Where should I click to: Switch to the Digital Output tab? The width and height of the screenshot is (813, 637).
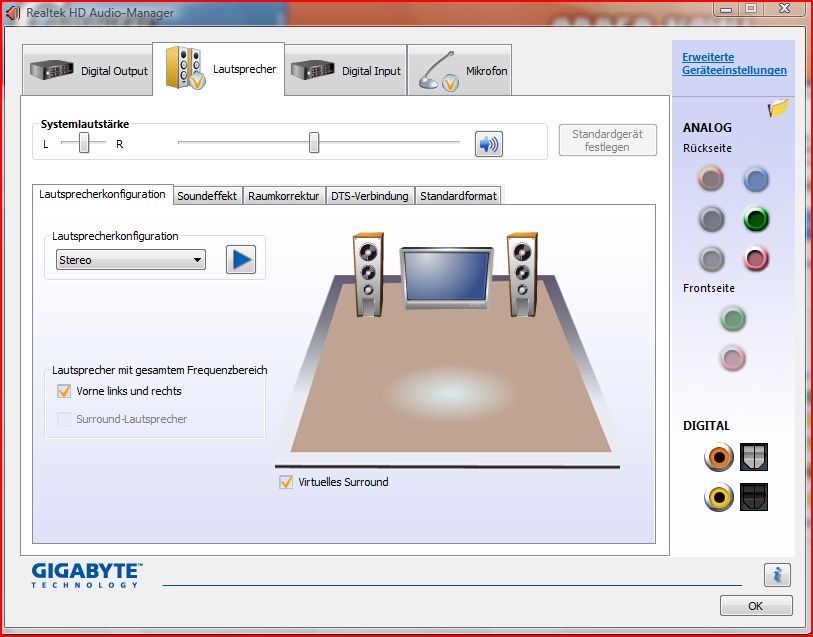pos(88,70)
